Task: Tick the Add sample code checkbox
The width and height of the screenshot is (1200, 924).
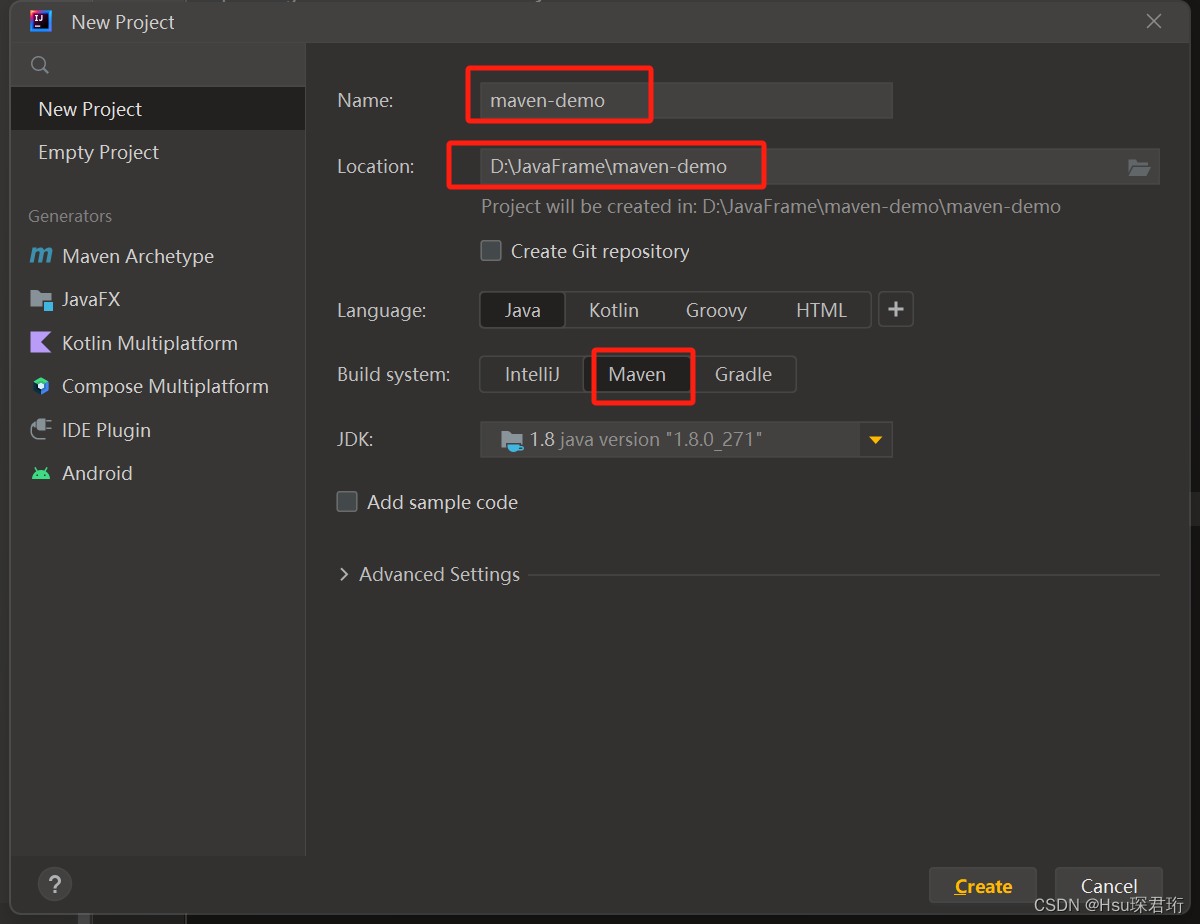Action: click(x=347, y=502)
